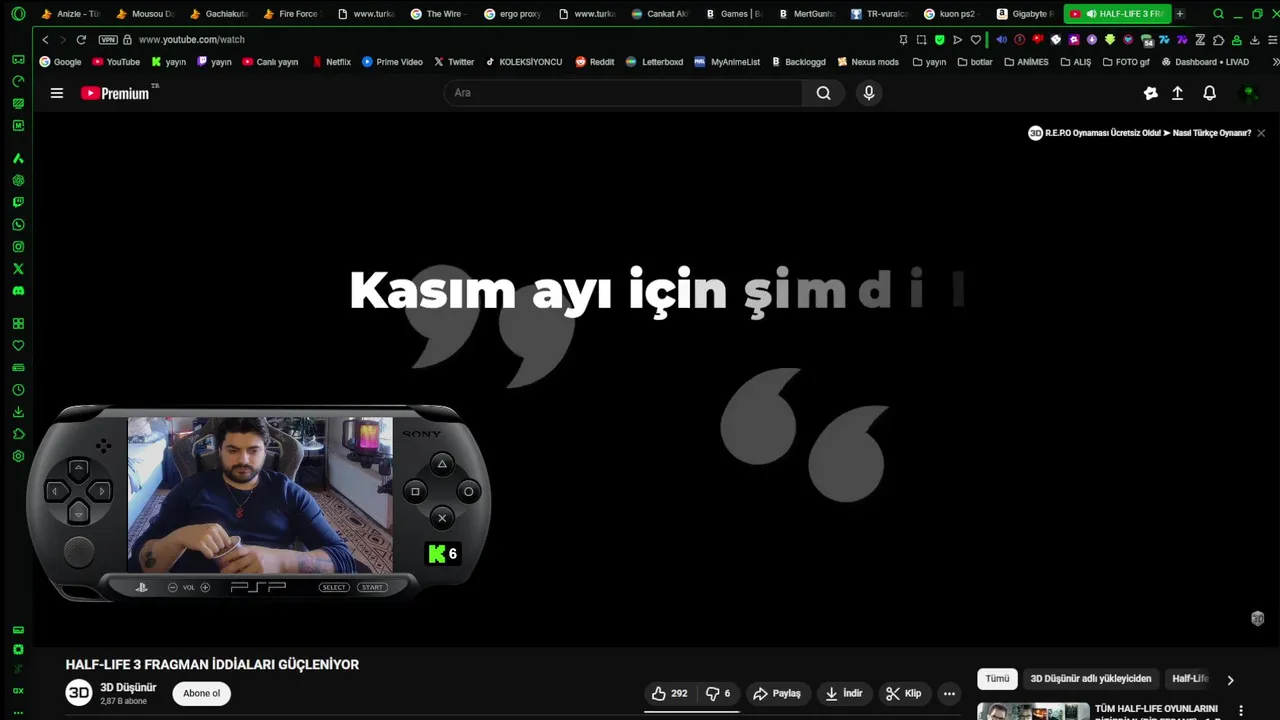Image resolution: width=1280 pixels, height=720 pixels.
Task: Click the YouTube Premium logo
Action: coord(116,93)
